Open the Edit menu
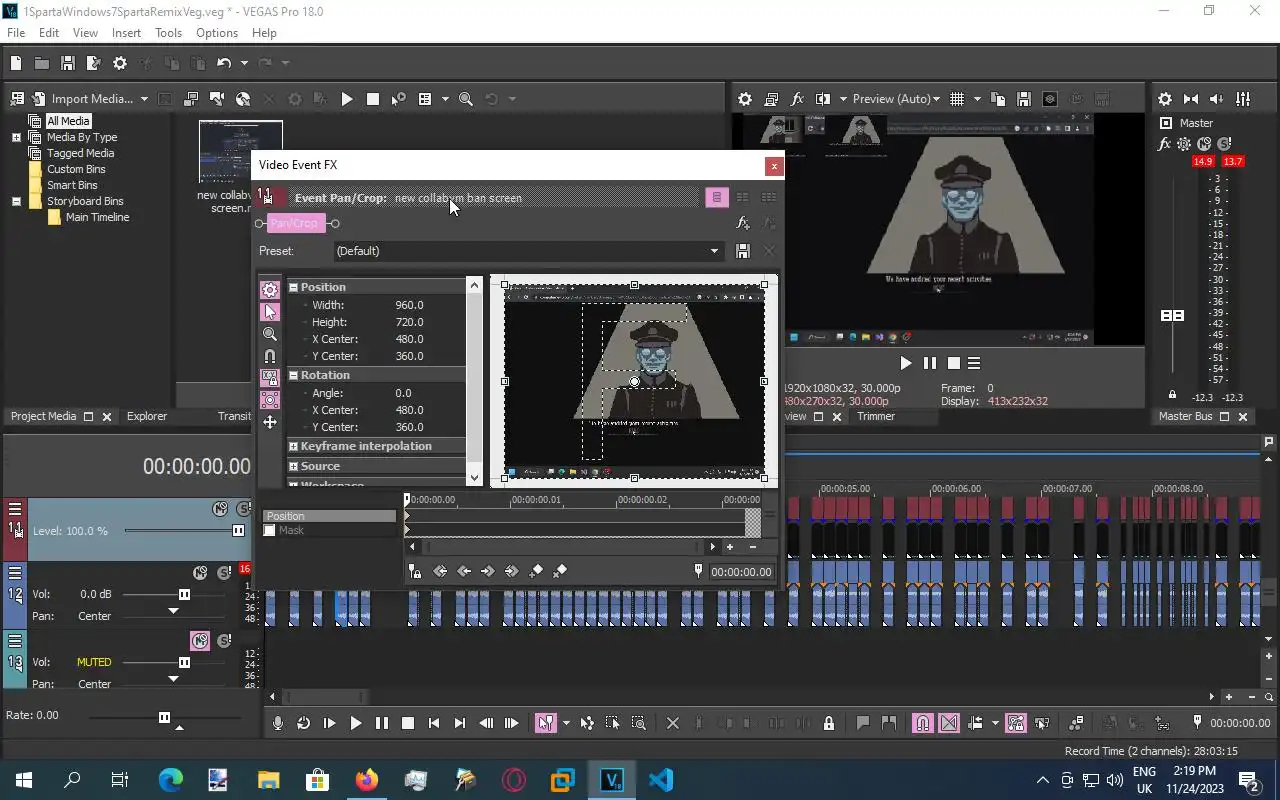Screen dimensions: 1280x800 [49, 33]
